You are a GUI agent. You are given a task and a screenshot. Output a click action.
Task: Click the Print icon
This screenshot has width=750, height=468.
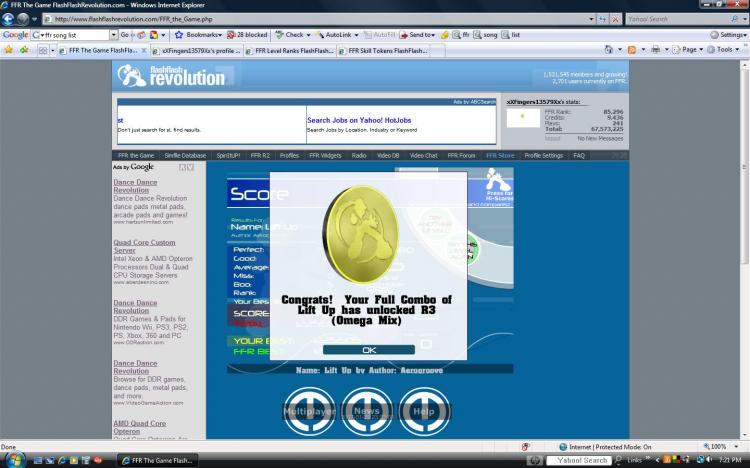(x=655, y=50)
